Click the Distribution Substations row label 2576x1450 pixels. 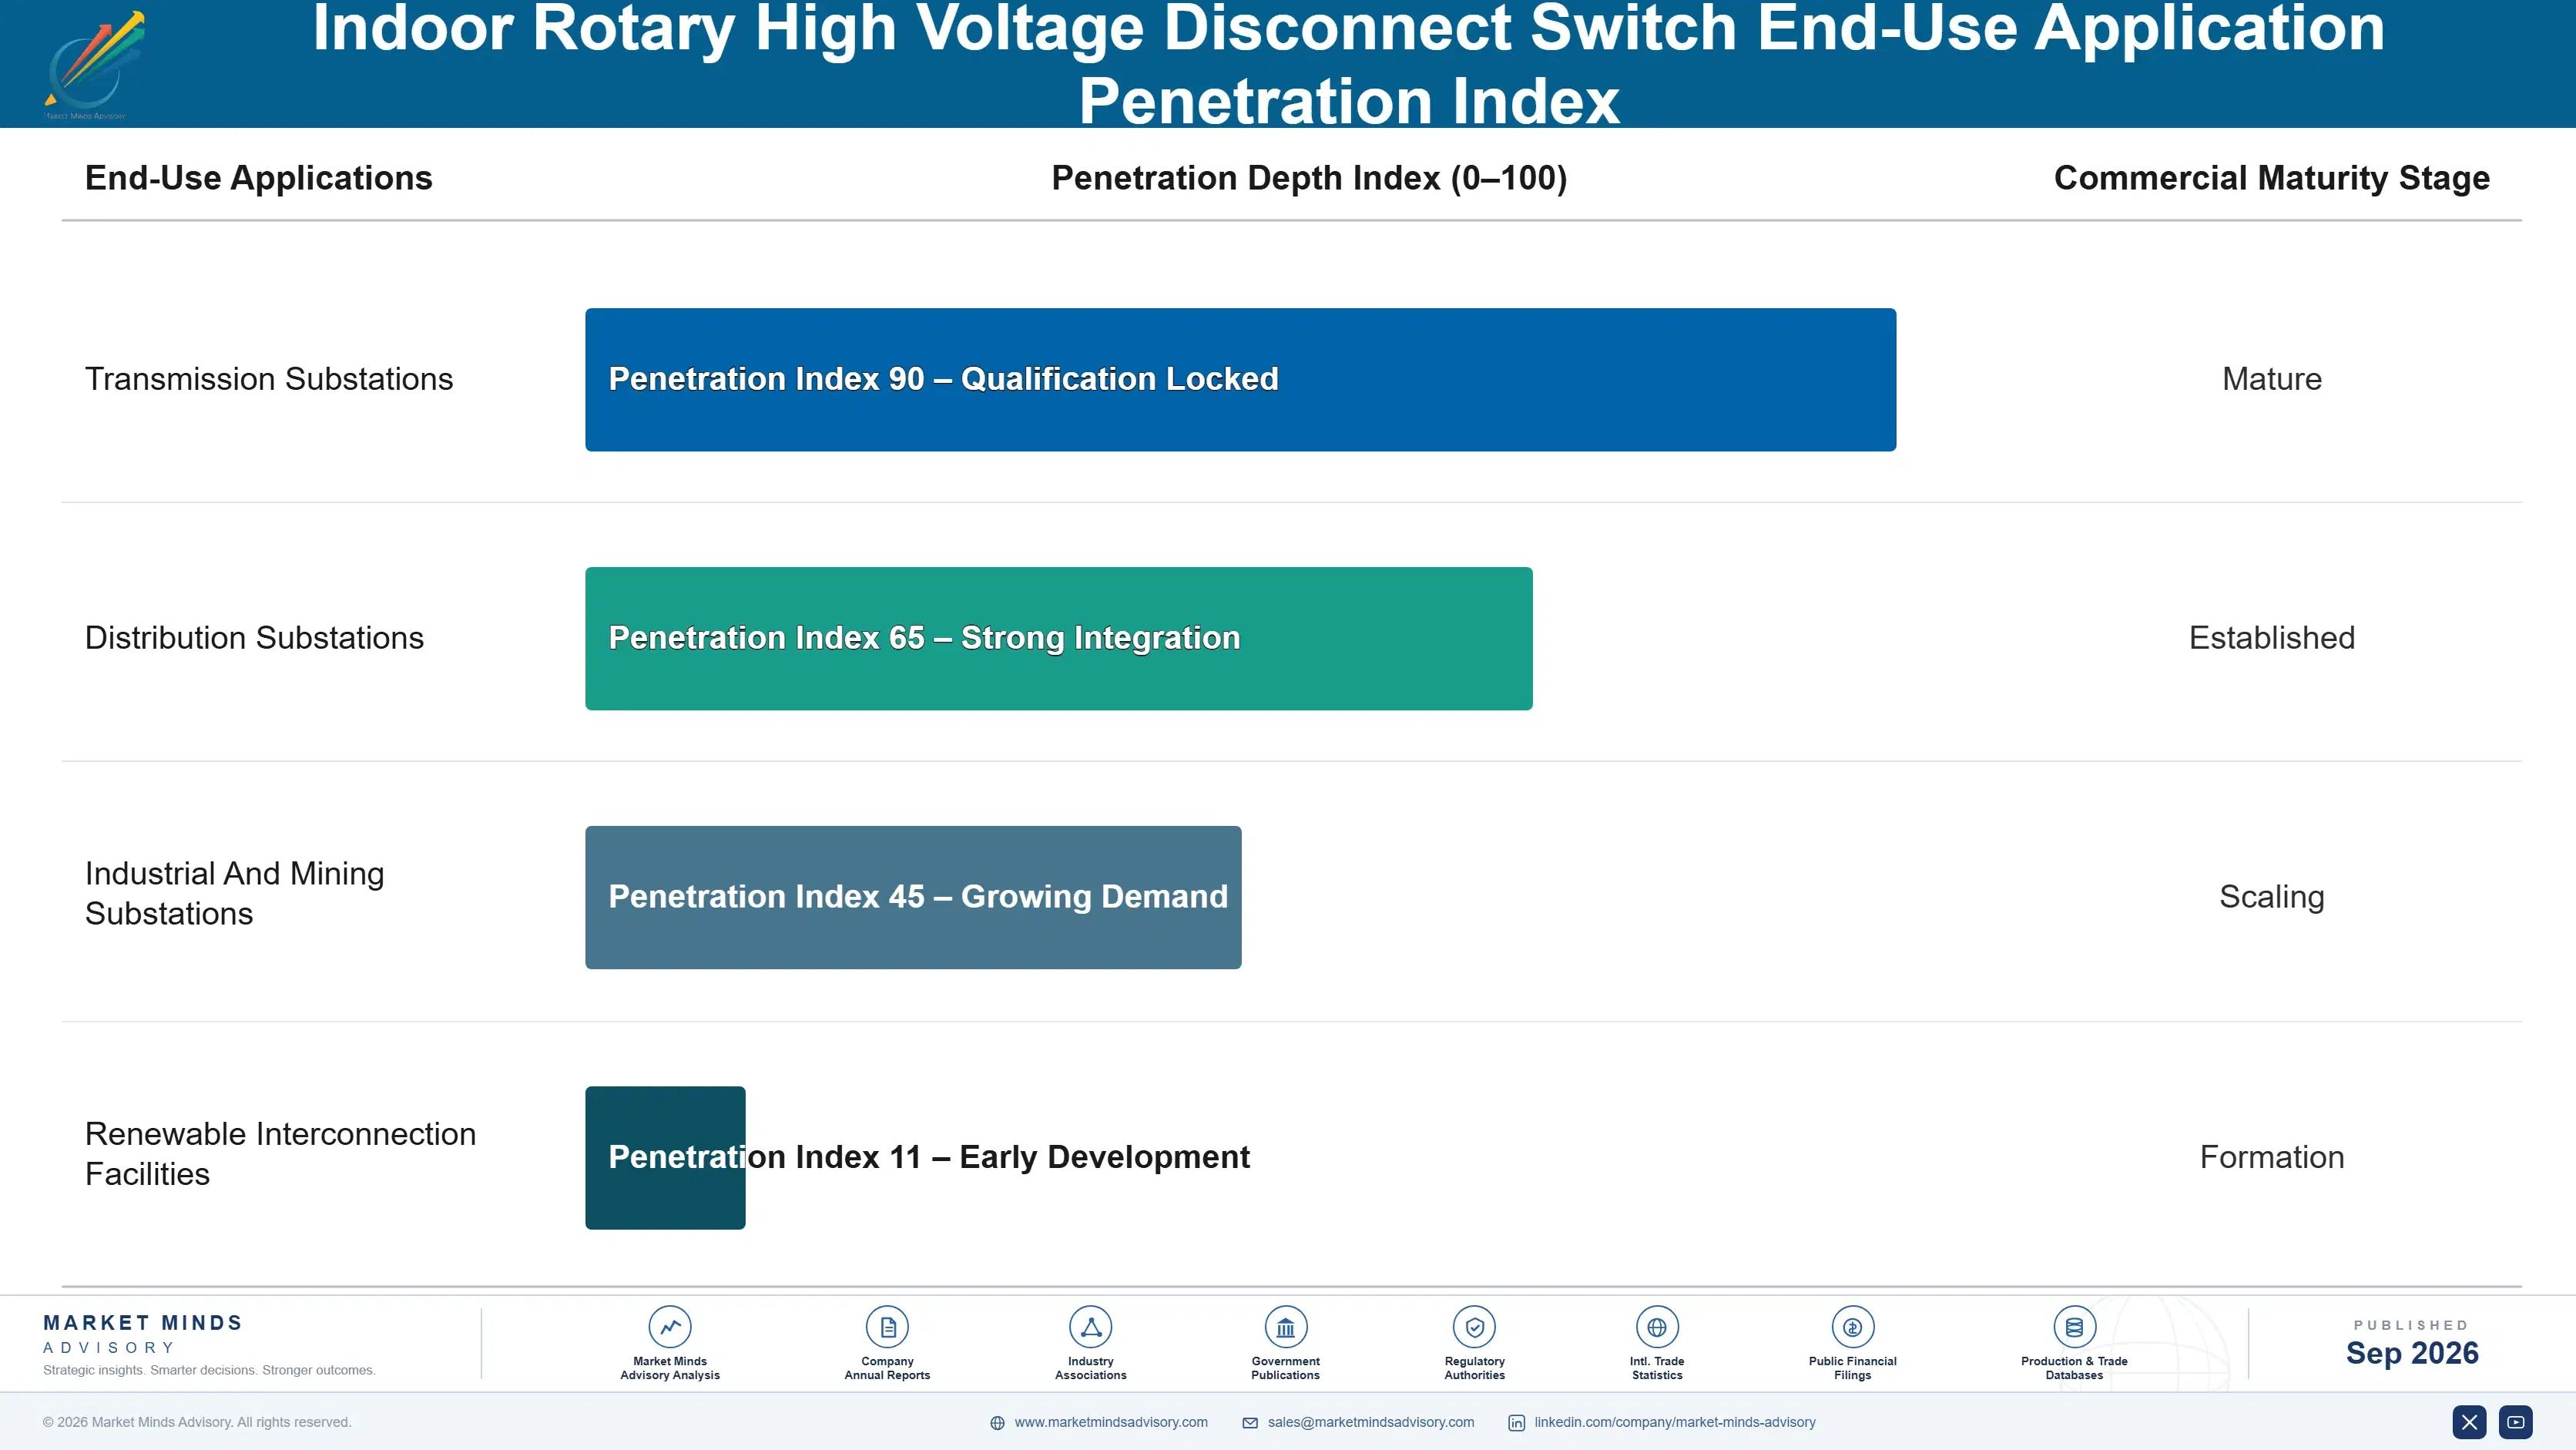254,638
